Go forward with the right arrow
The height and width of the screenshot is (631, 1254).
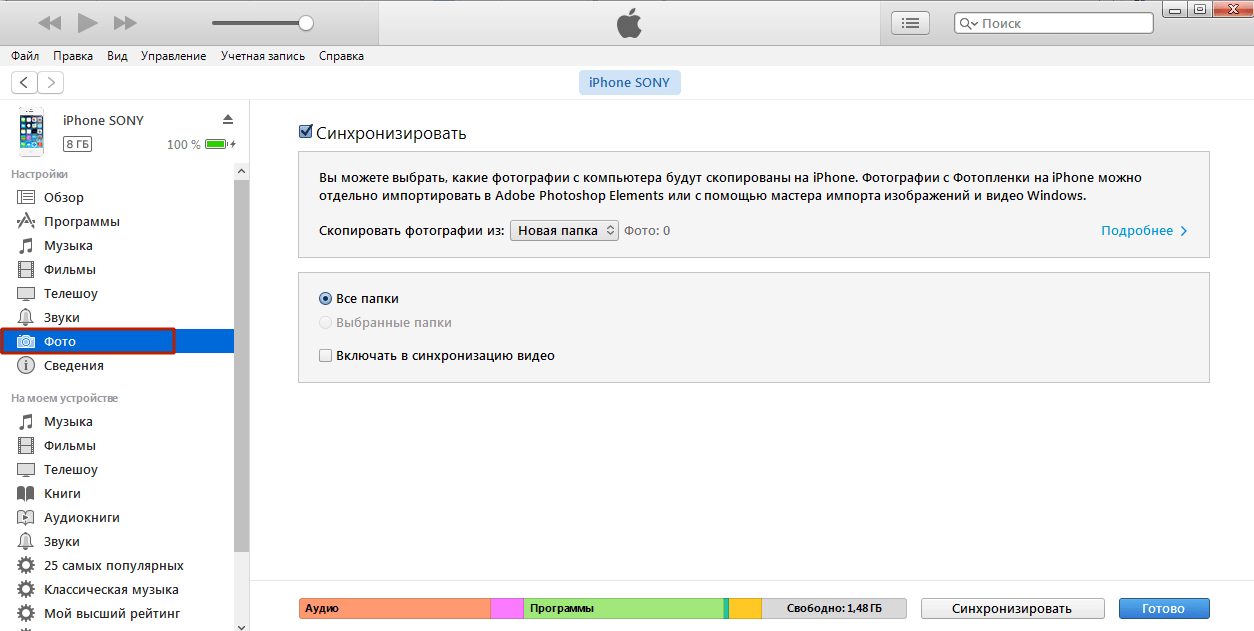click(x=50, y=83)
